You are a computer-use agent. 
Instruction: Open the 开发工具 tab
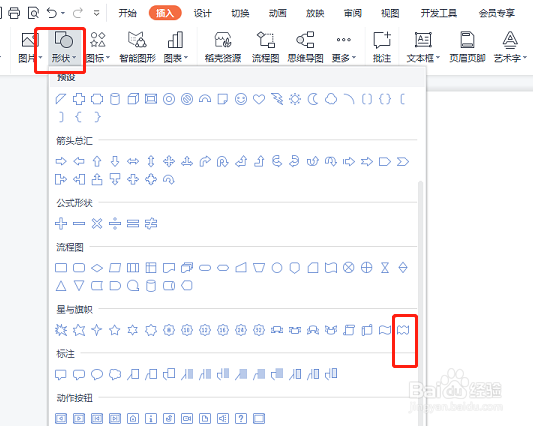(x=439, y=13)
